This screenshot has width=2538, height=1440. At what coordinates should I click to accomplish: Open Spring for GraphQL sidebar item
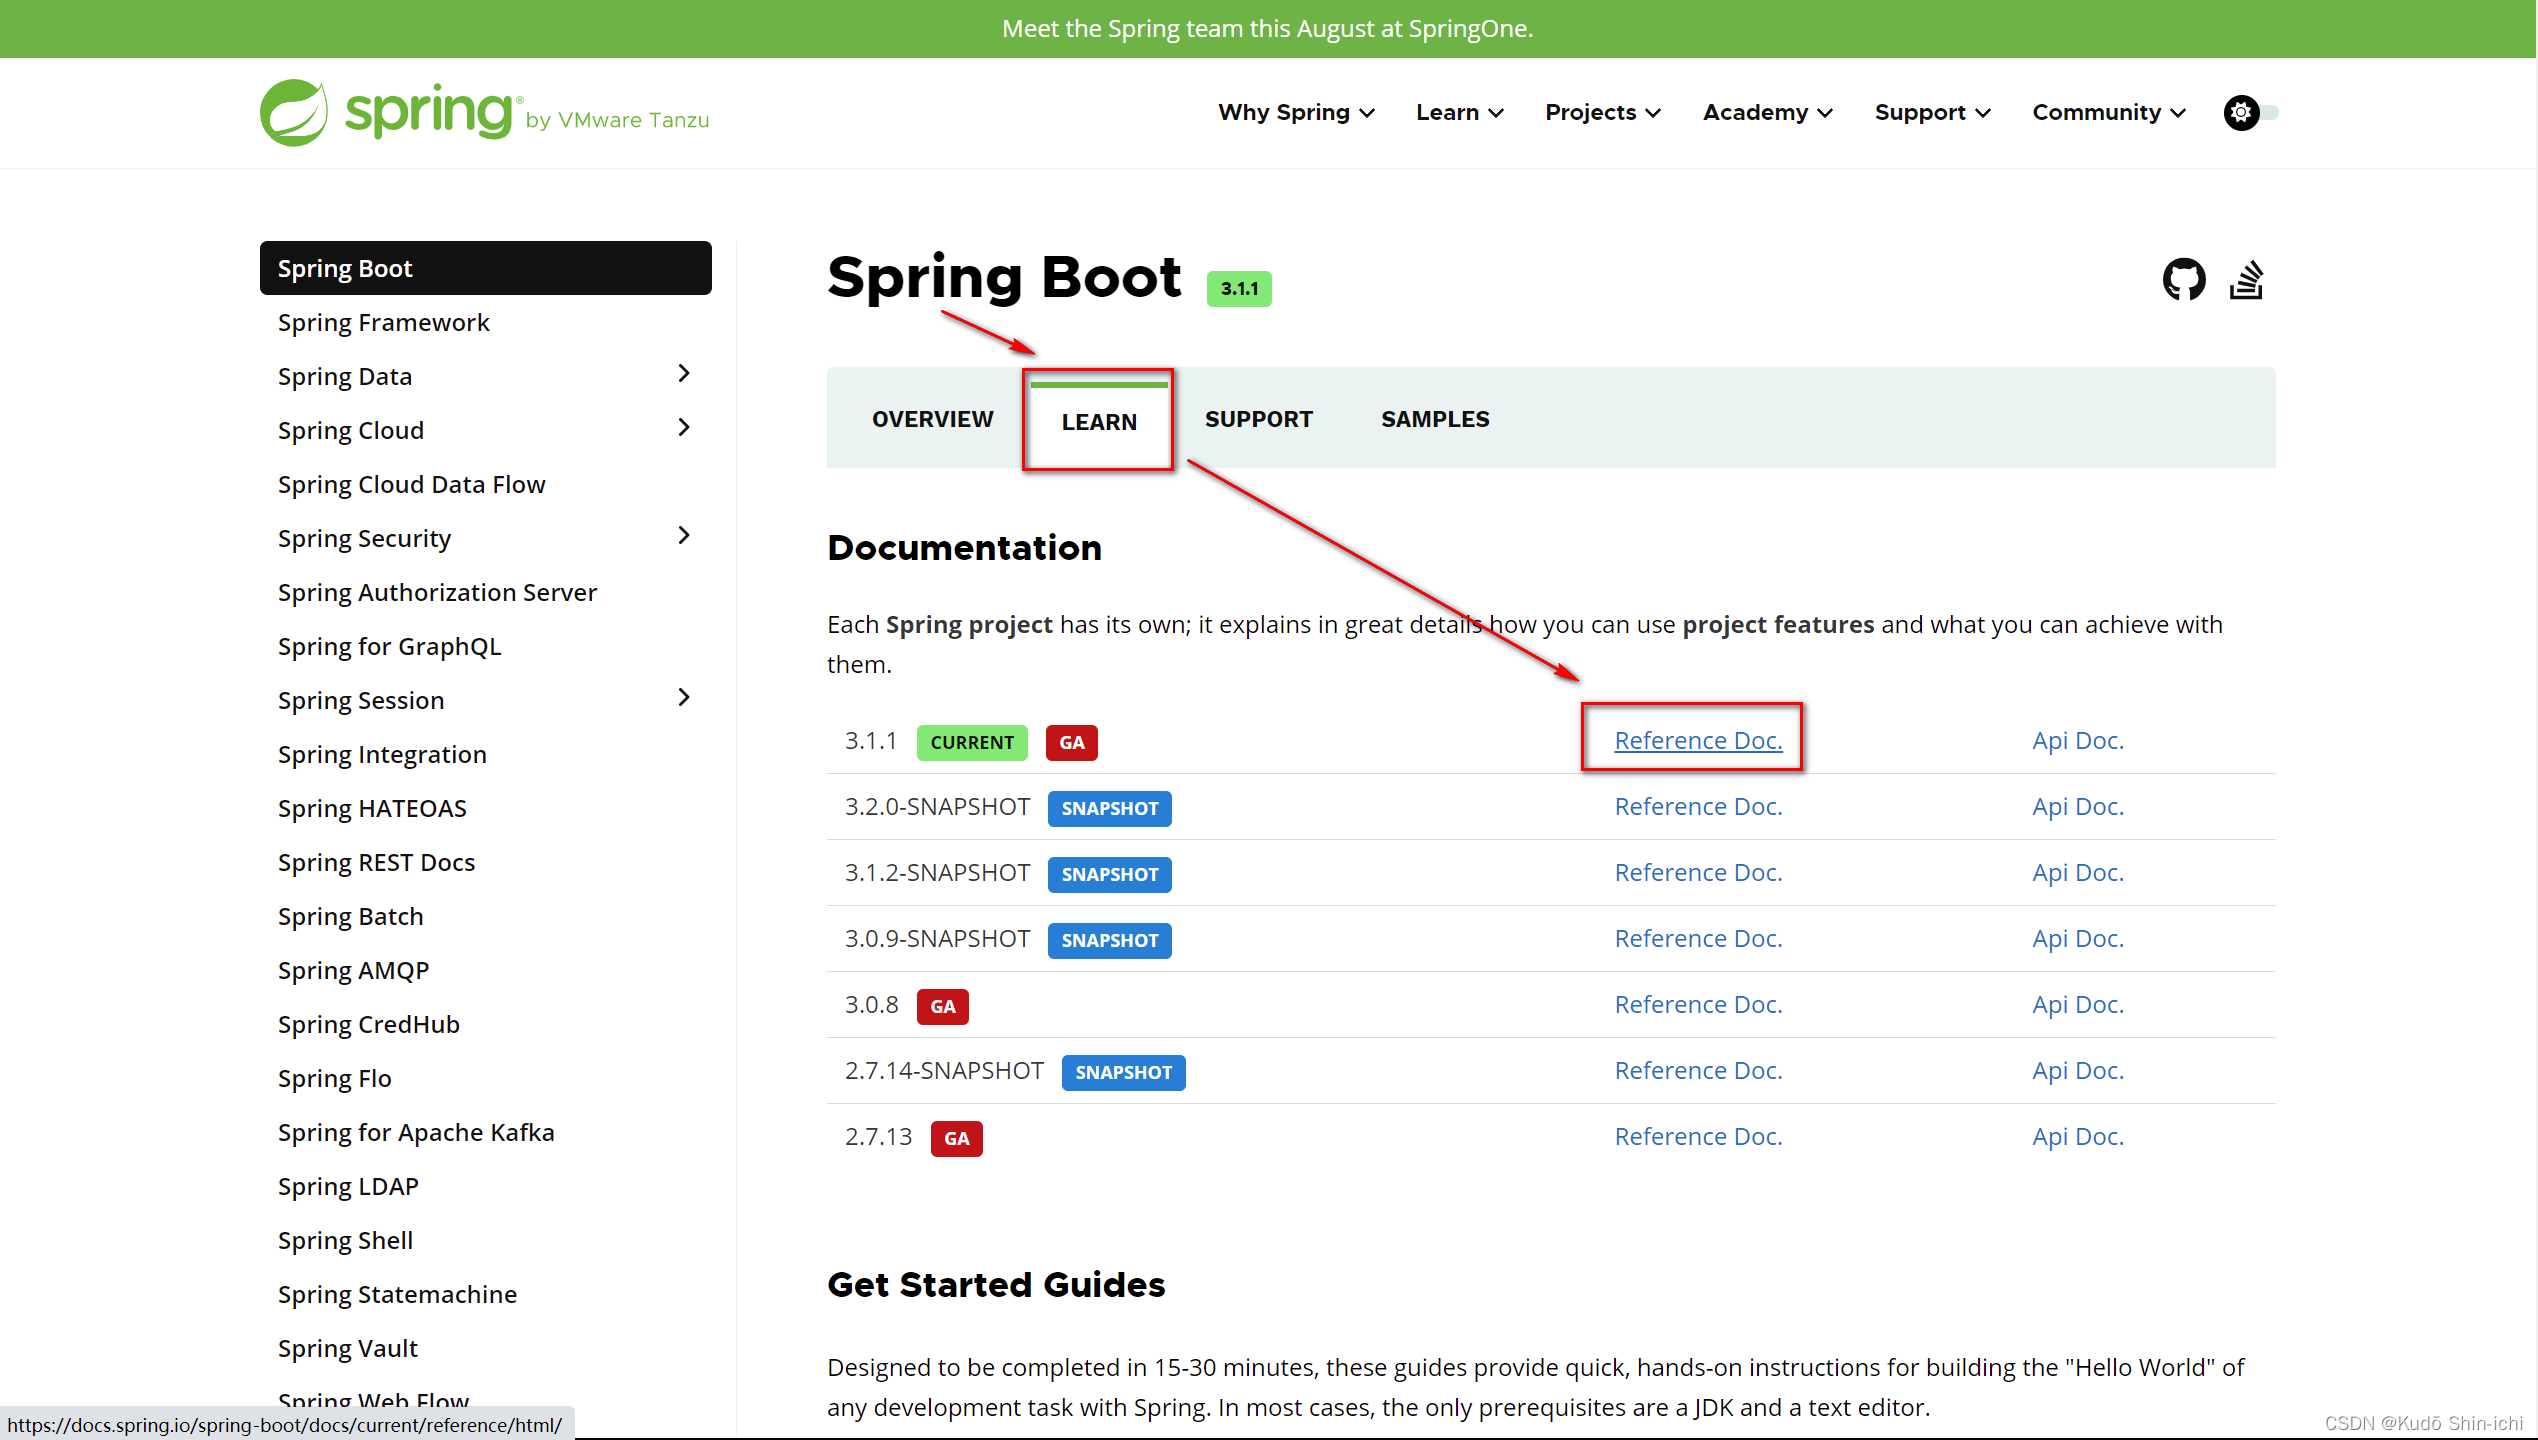point(389,646)
